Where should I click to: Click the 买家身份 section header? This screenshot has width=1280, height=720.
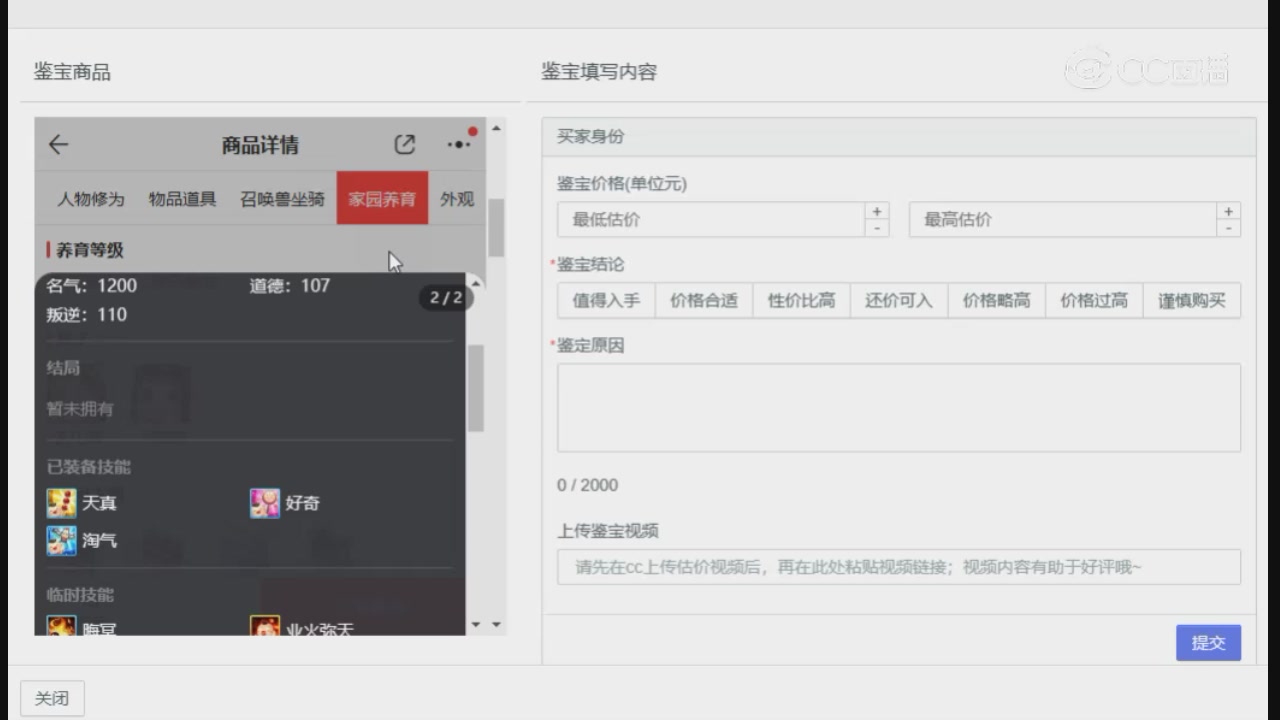tap(899, 137)
